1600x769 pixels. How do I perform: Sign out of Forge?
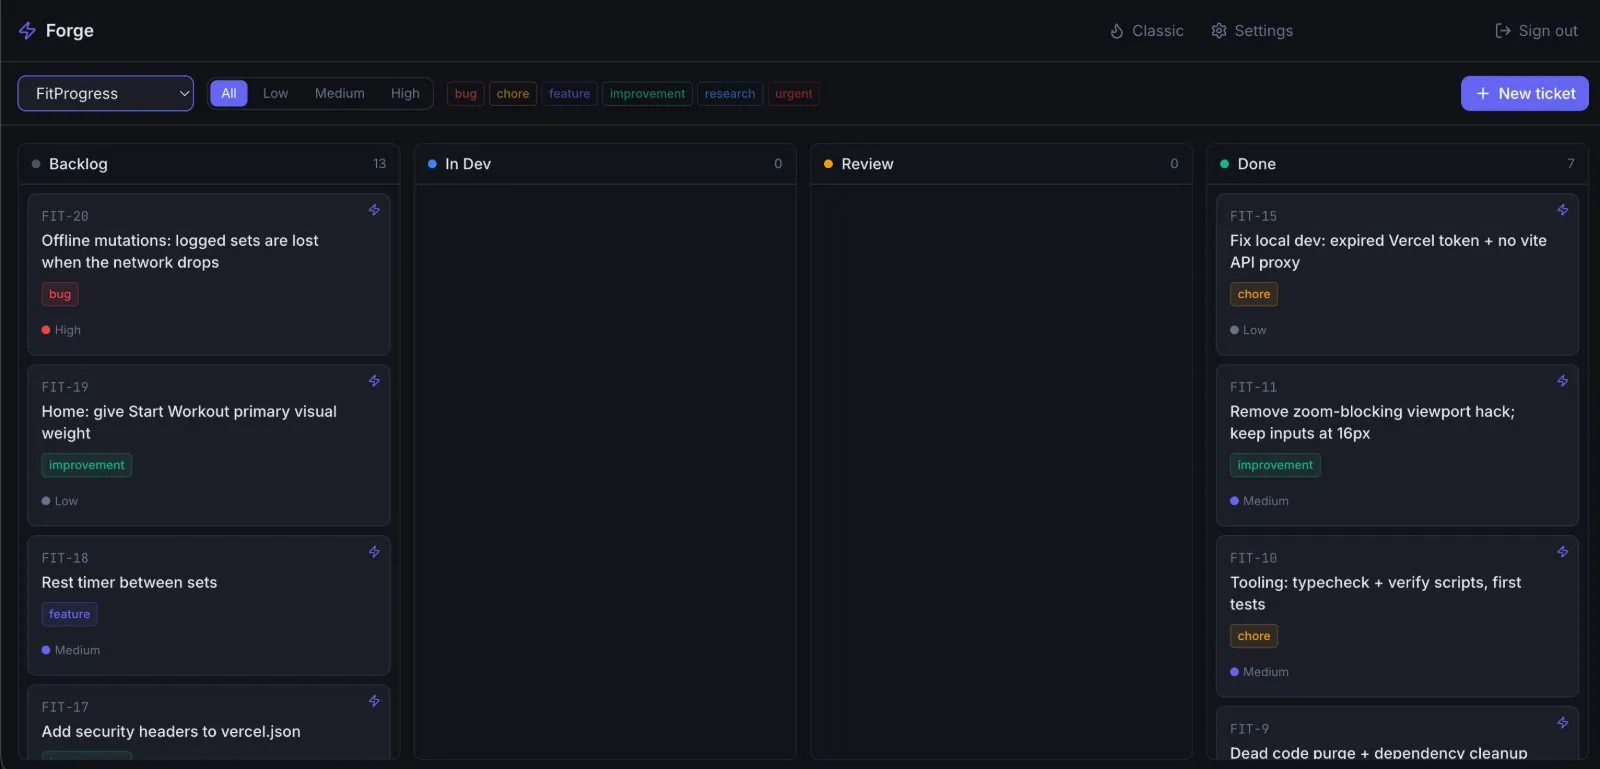pos(1536,31)
